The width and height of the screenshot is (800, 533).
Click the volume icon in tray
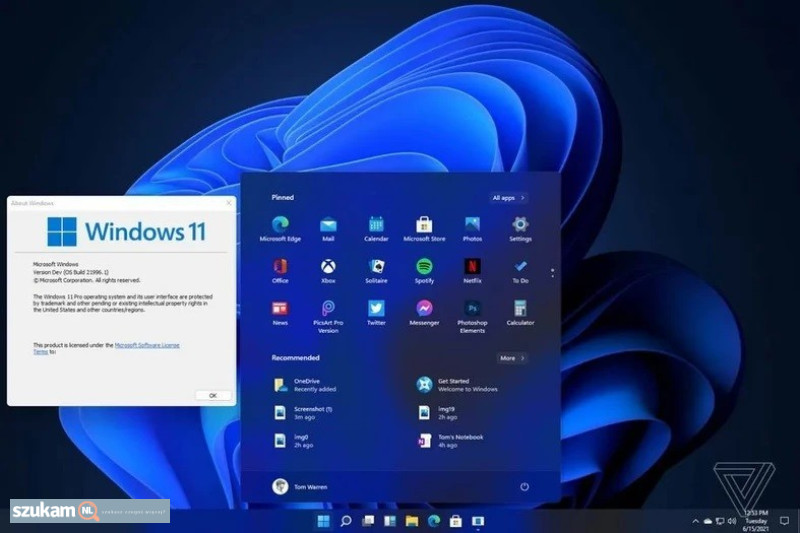click(732, 521)
